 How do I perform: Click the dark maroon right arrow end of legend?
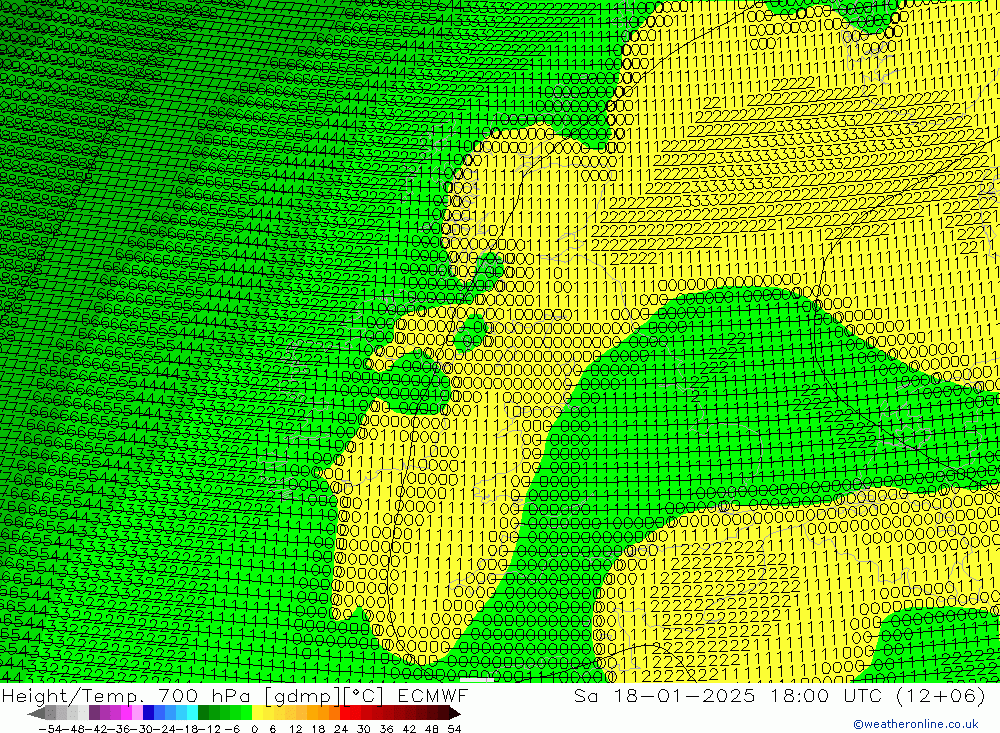(455, 714)
